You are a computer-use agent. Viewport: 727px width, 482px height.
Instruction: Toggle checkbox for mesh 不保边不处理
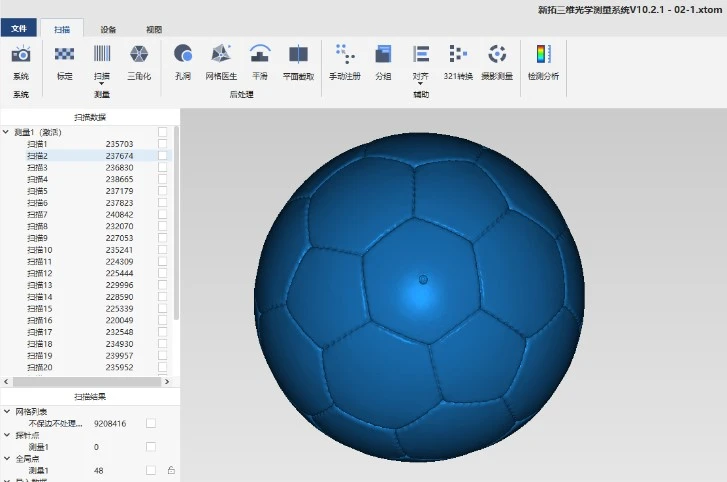click(x=151, y=423)
